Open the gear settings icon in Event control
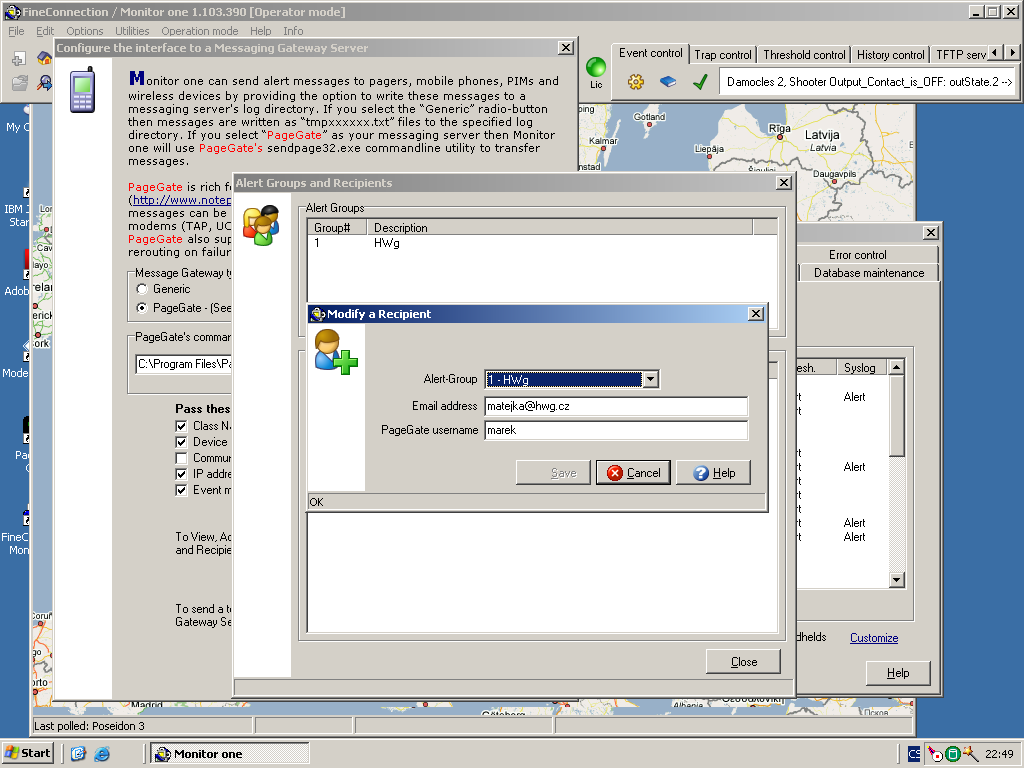Image resolution: width=1024 pixels, height=768 pixels. click(635, 82)
